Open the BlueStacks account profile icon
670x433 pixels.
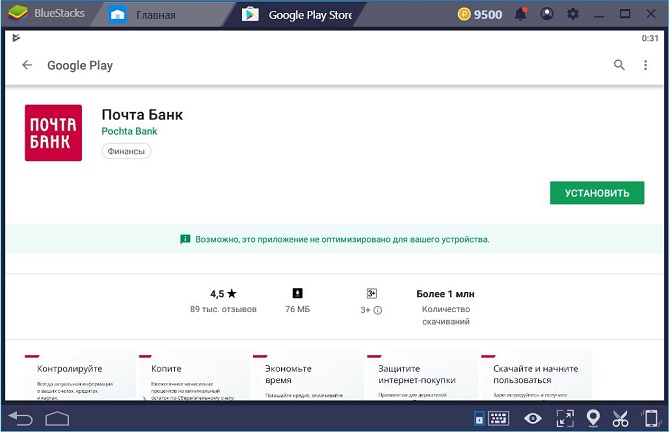point(546,14)
